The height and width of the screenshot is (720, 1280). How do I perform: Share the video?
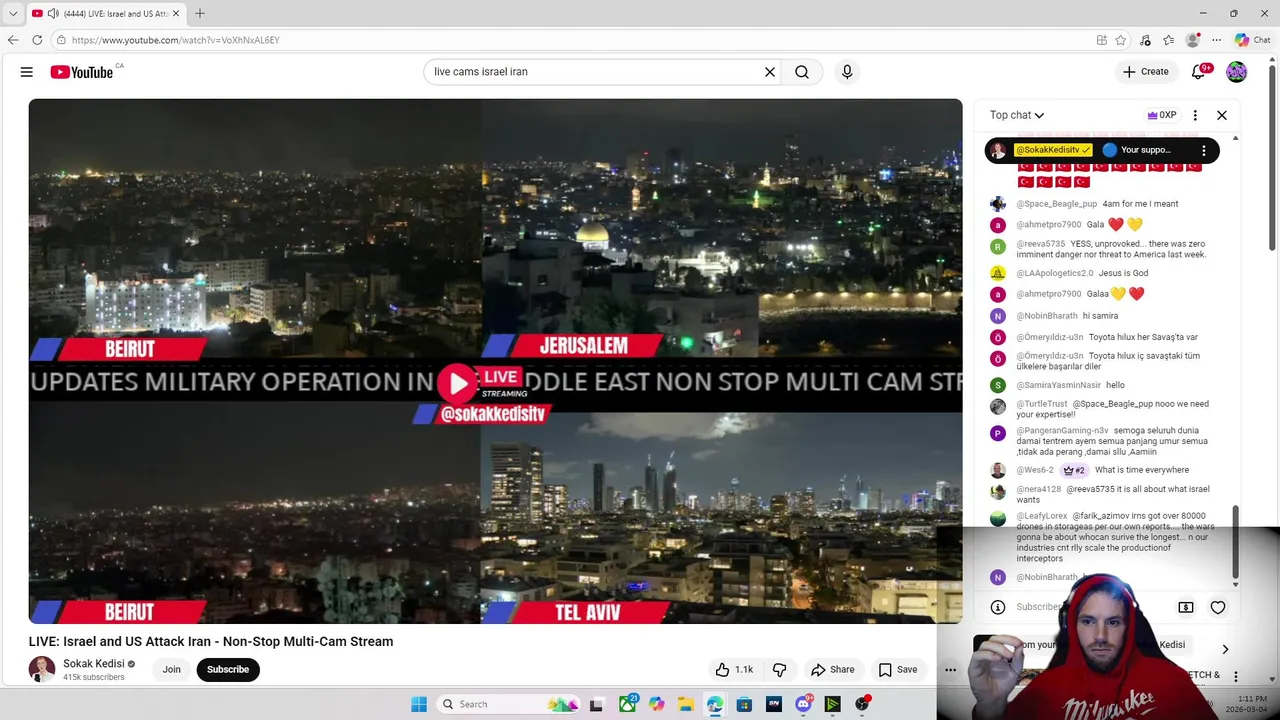833,670
